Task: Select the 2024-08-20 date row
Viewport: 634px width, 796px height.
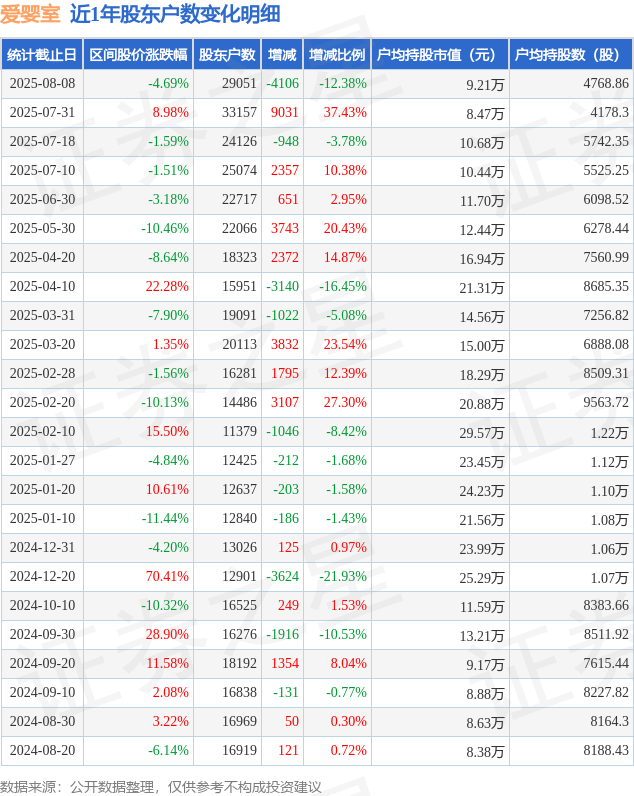Action: tap(42, 751)
